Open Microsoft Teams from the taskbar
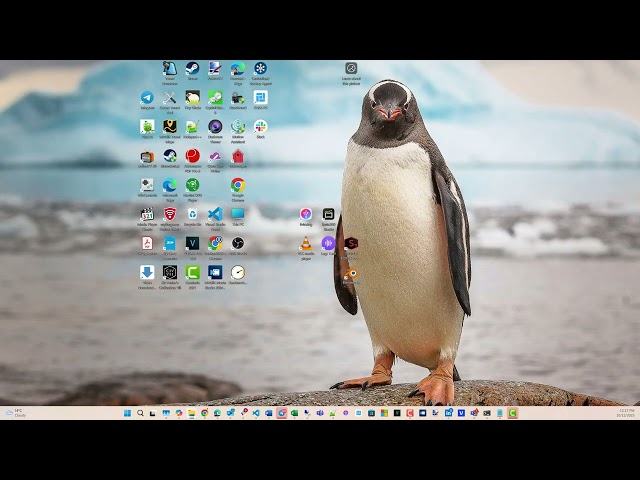640x480 pixels. click(320, 413)
